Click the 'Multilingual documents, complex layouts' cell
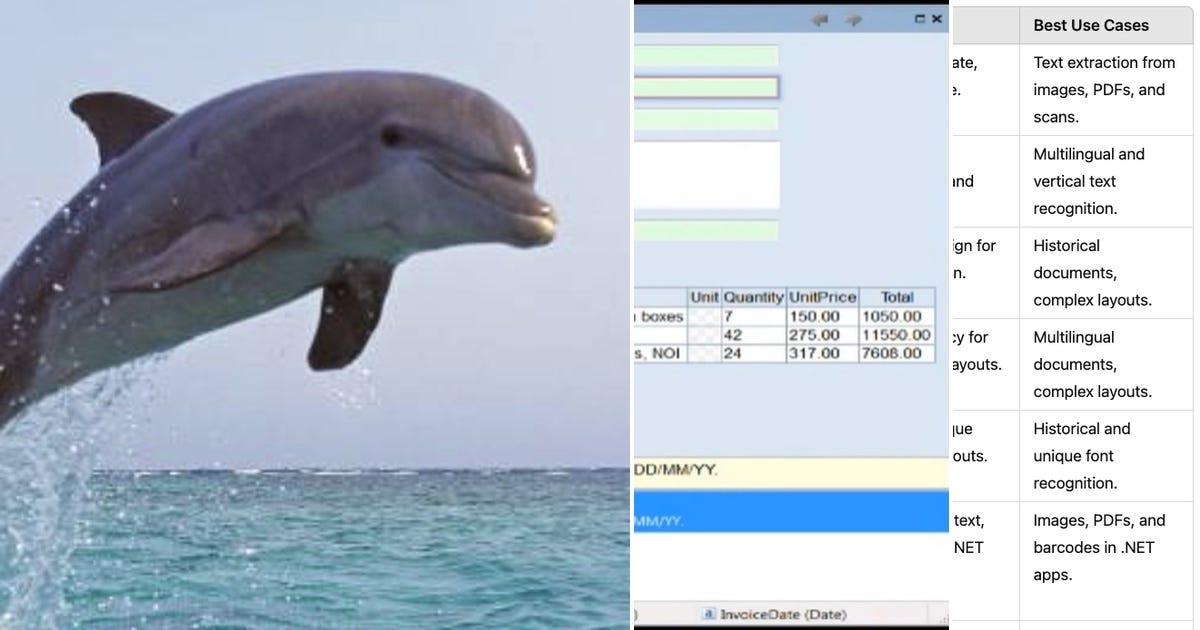 1106,364
